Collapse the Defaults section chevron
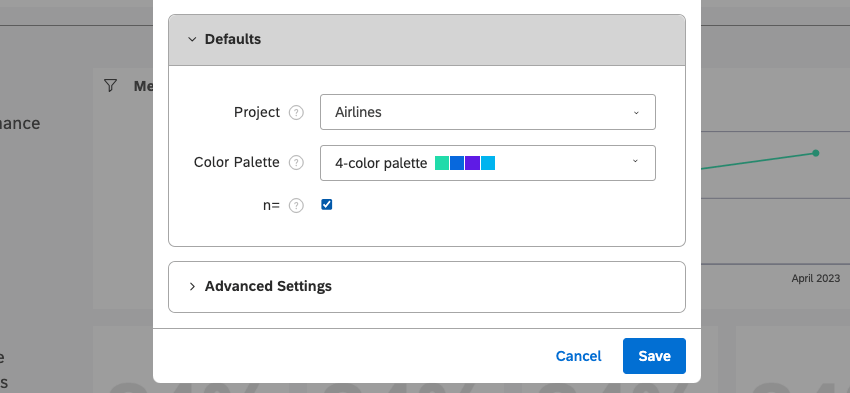 pos(192,40)
